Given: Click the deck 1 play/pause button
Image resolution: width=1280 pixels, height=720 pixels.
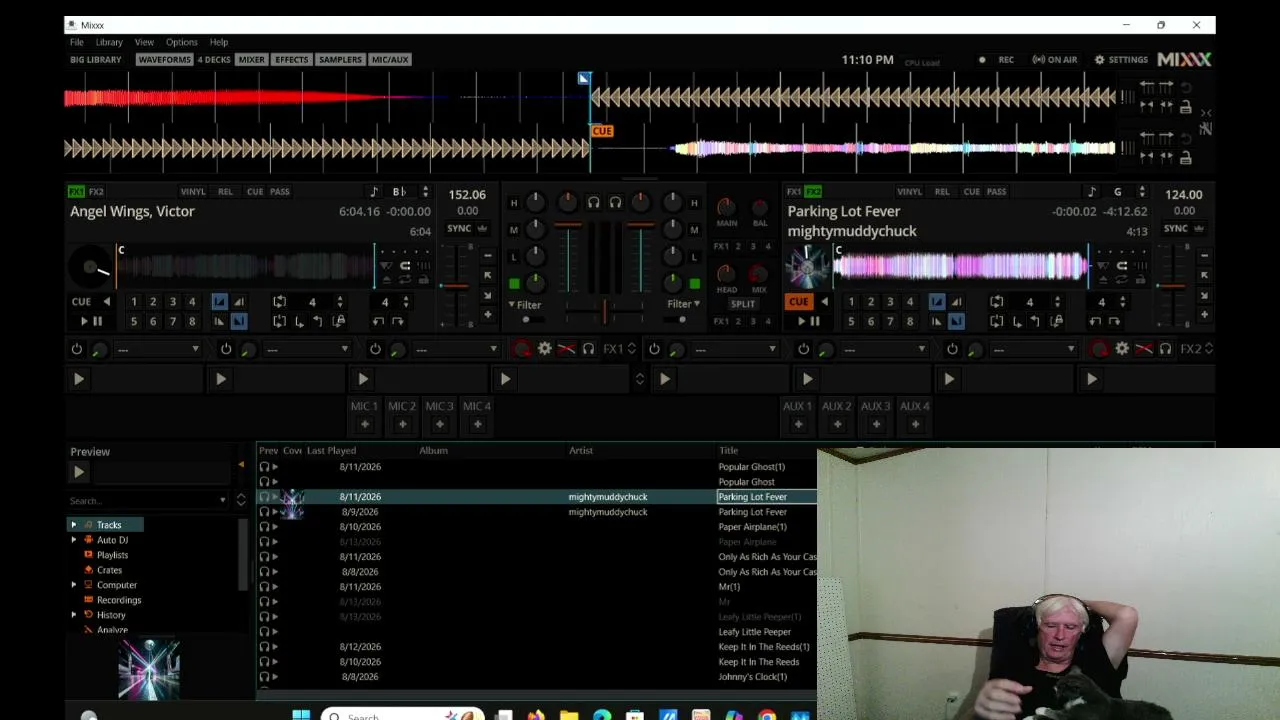Looking at the screenshot, I should (x=90, y=321).
